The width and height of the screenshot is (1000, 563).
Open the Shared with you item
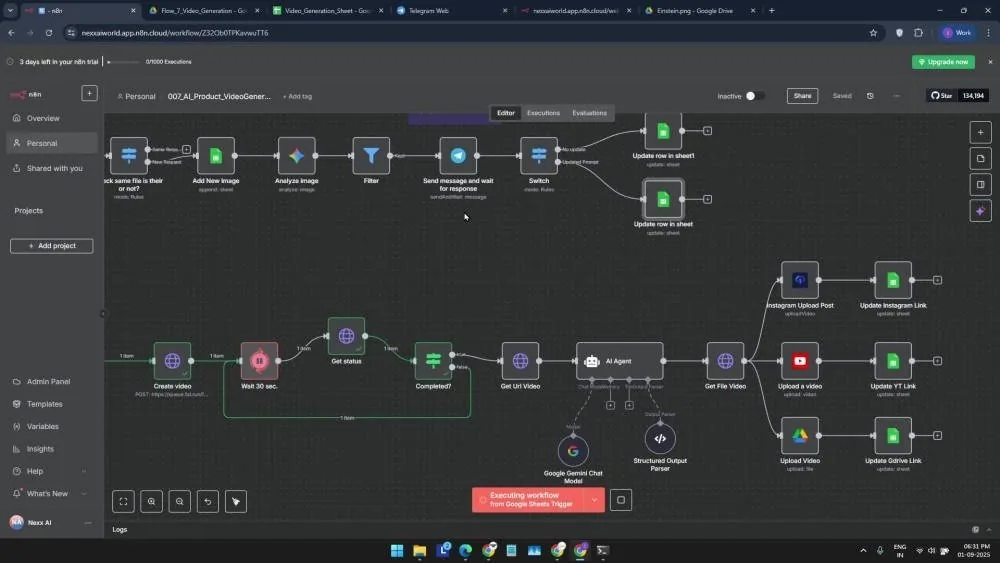(52, 168)
